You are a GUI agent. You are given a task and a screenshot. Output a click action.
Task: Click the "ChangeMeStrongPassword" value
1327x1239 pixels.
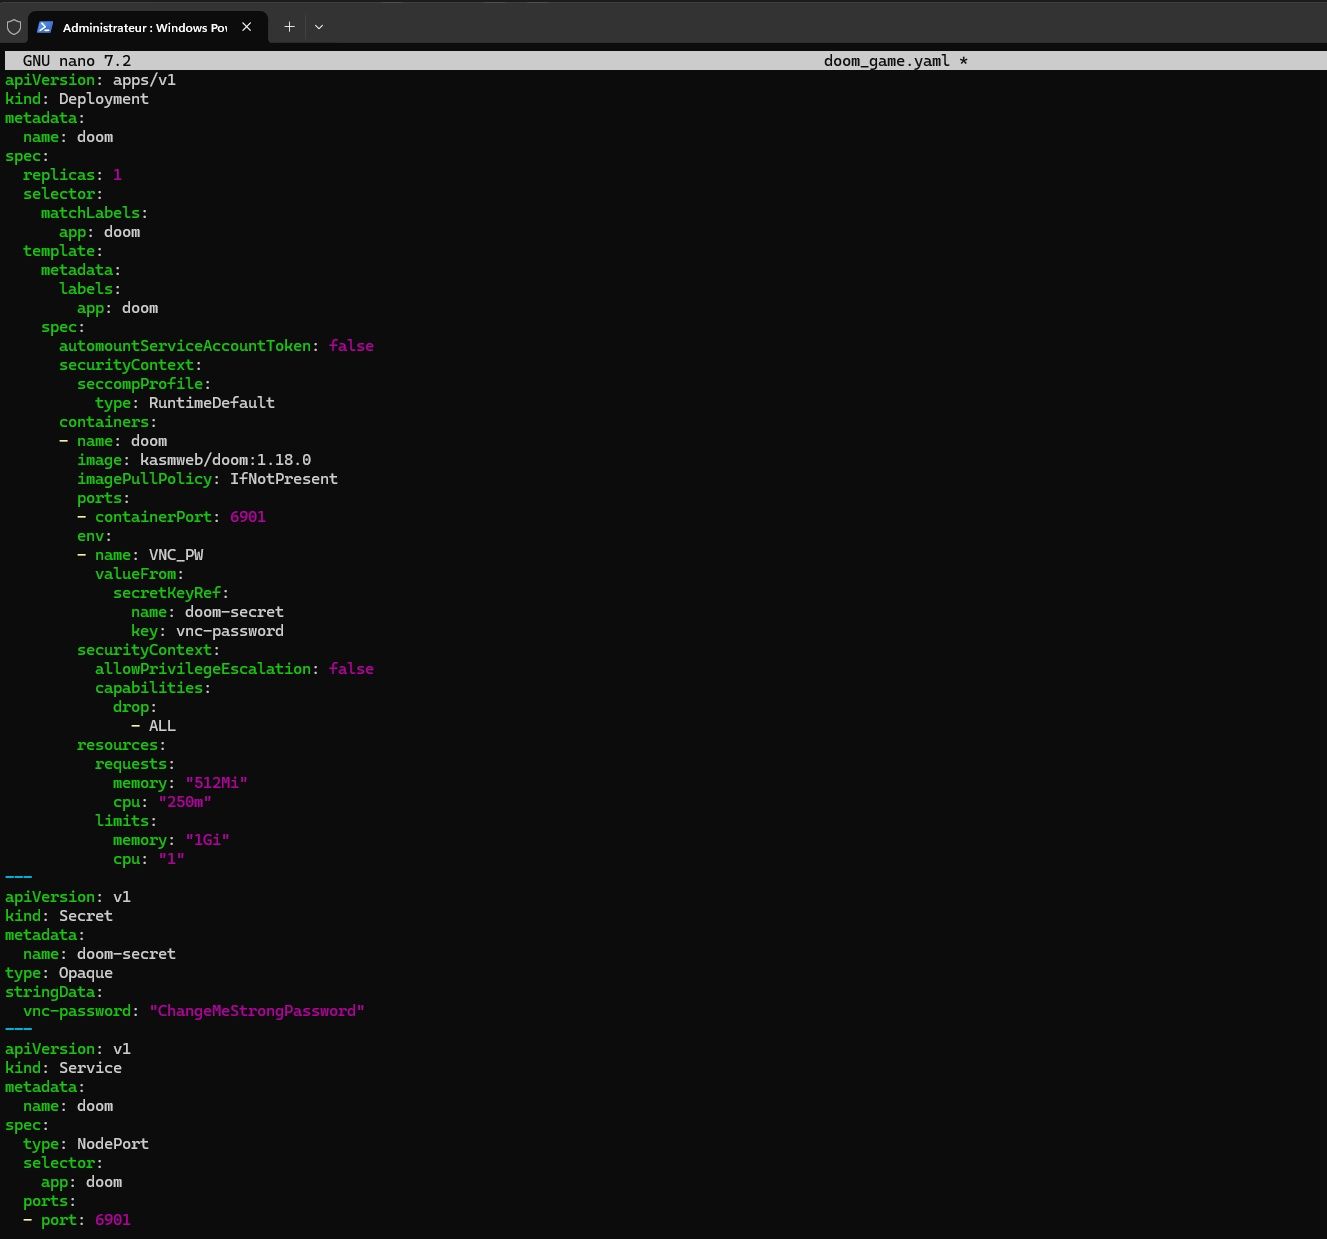click(x=257, y=1011)
